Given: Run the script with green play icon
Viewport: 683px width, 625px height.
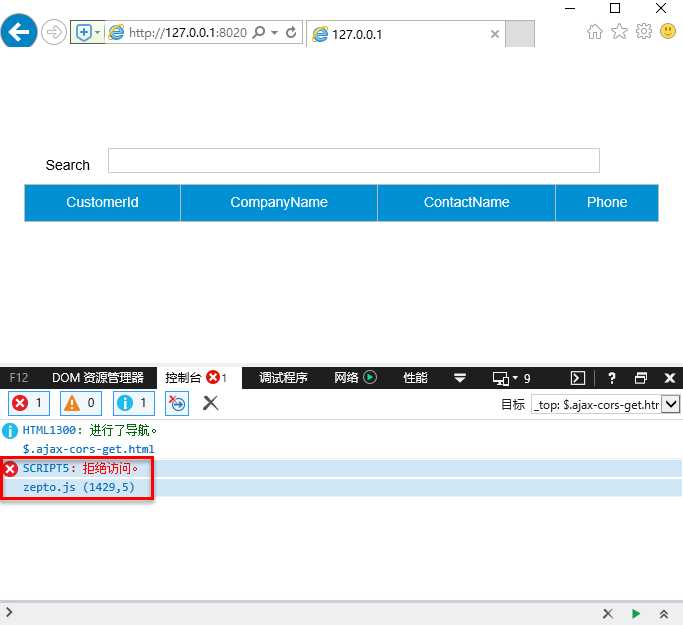Looking at the screenshot, I should pos(636,614).
